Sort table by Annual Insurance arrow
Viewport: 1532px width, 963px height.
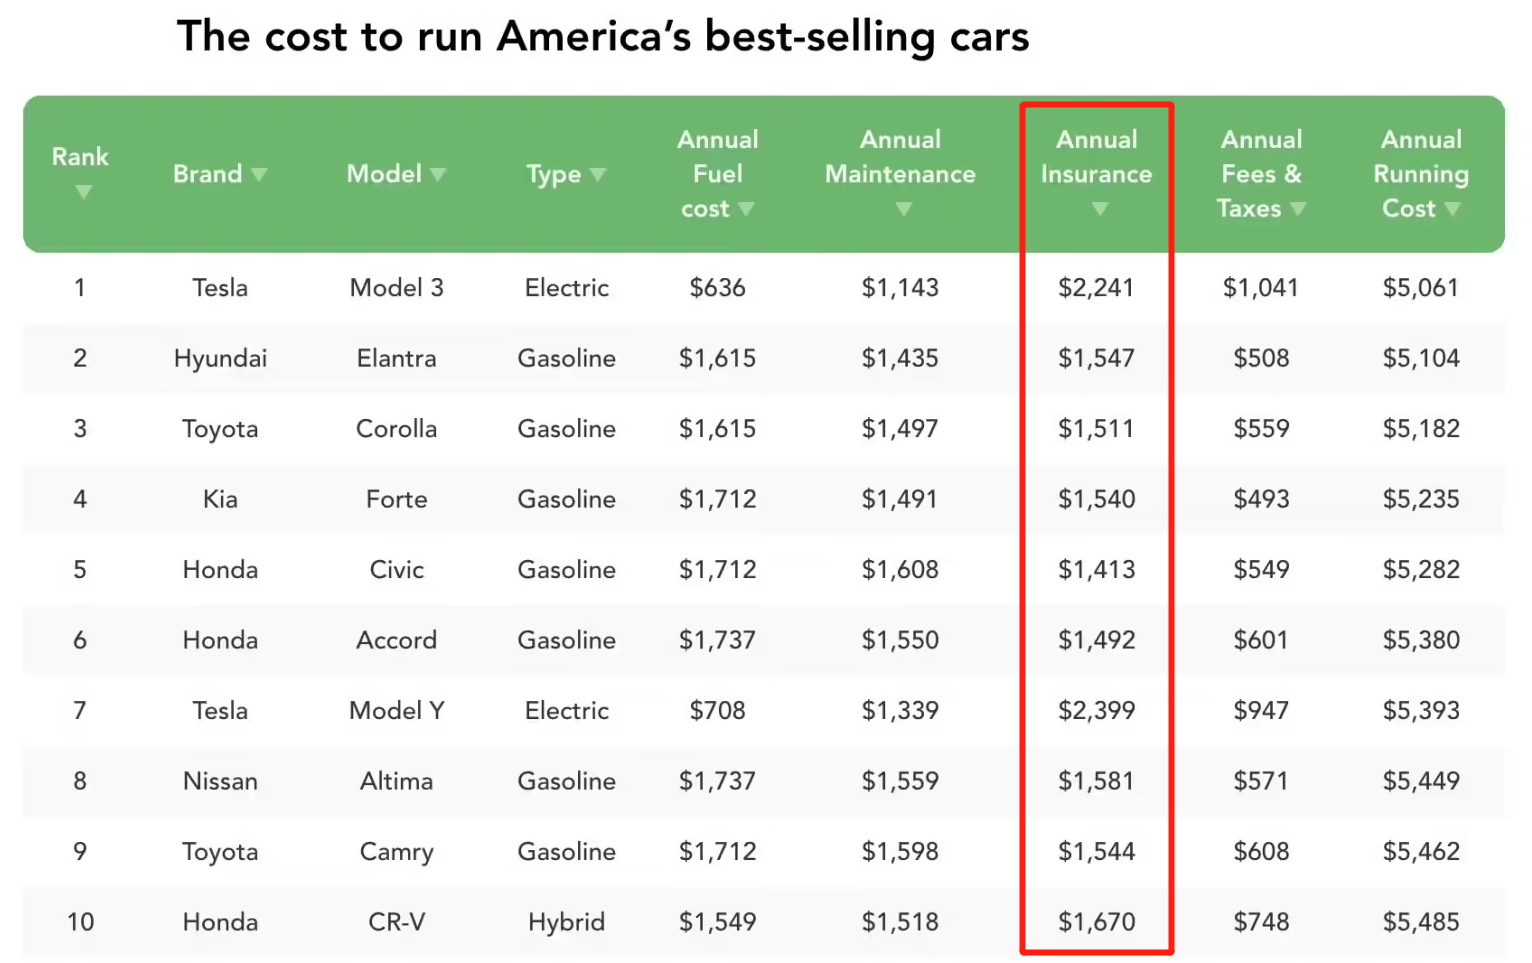1100,209
